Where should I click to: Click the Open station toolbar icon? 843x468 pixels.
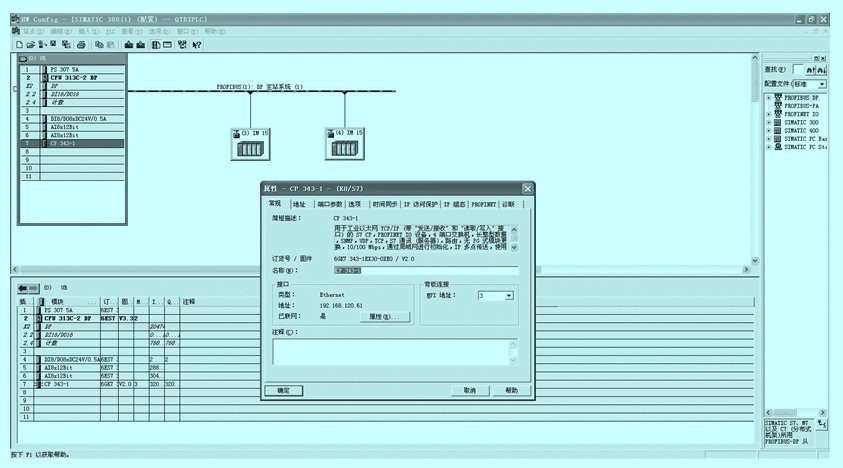point(31,45)
